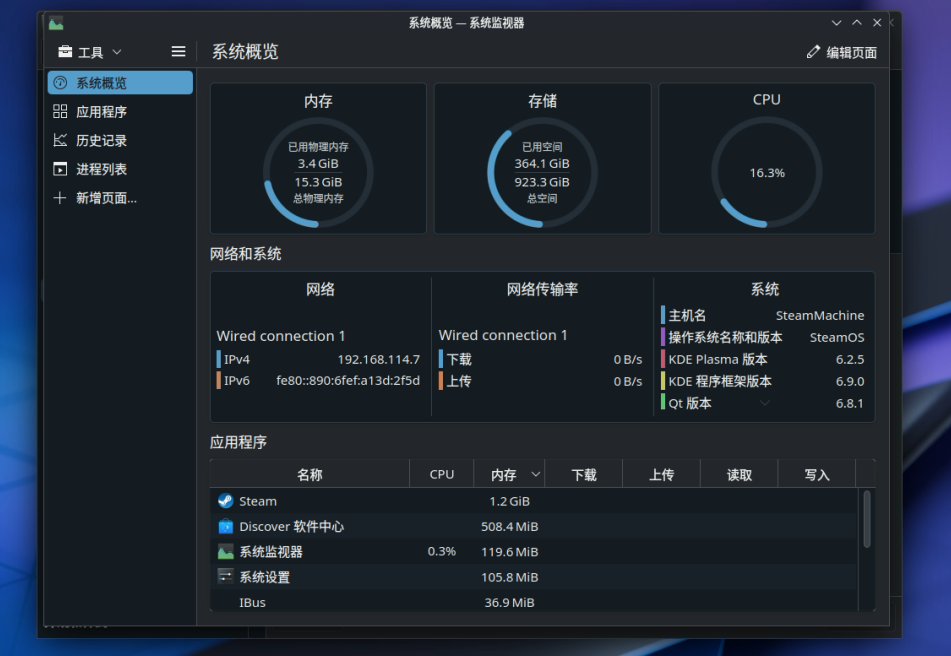The width and height of the screenshot is (951, 656).
Task: Click the CPU 16.3% ring chart
Action: (x=767, y=173)
